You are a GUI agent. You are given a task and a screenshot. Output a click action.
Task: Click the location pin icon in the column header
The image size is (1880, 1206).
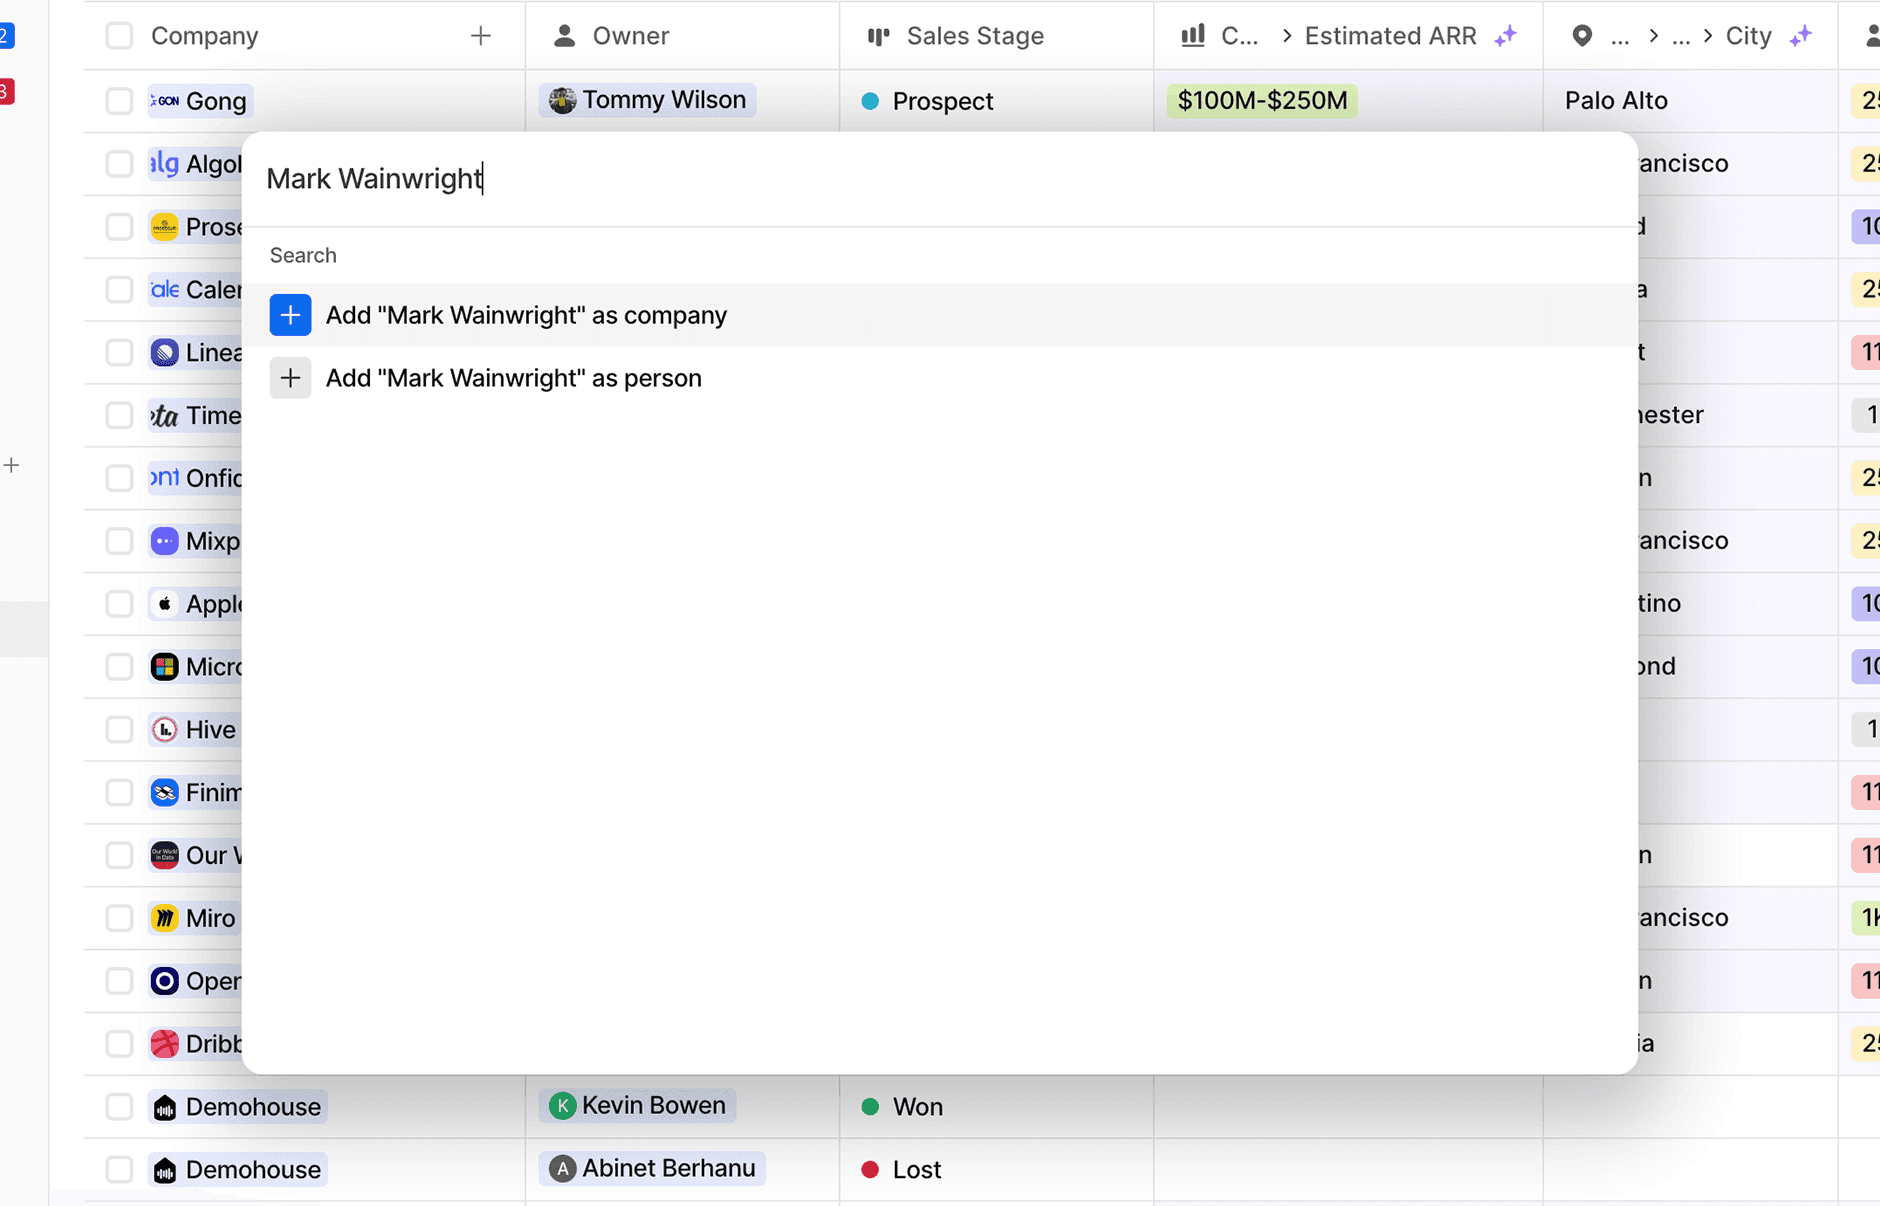[1583, 35]
